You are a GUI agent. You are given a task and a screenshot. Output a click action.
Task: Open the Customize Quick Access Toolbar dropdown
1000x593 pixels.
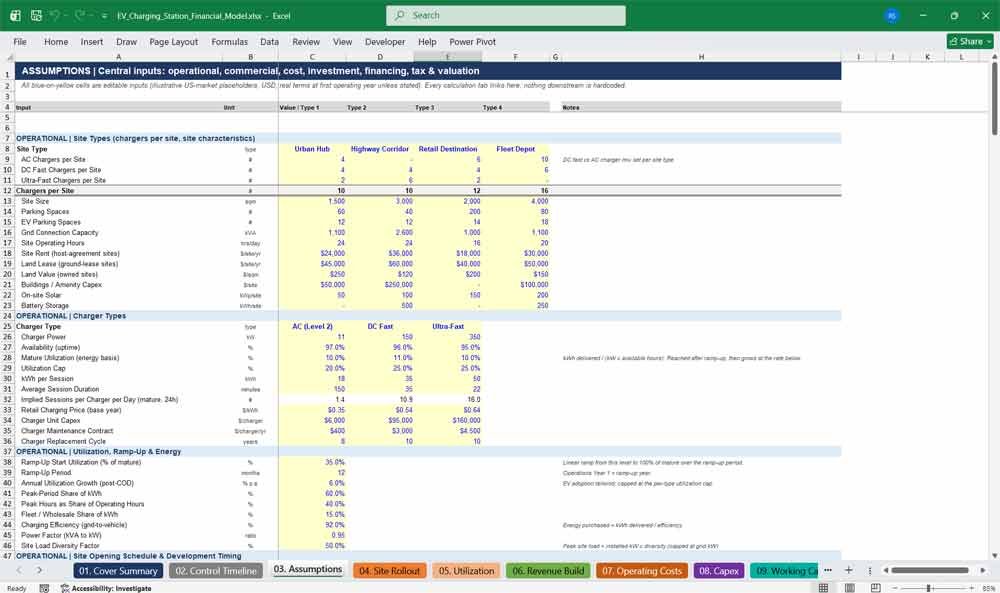pos(104,16)
